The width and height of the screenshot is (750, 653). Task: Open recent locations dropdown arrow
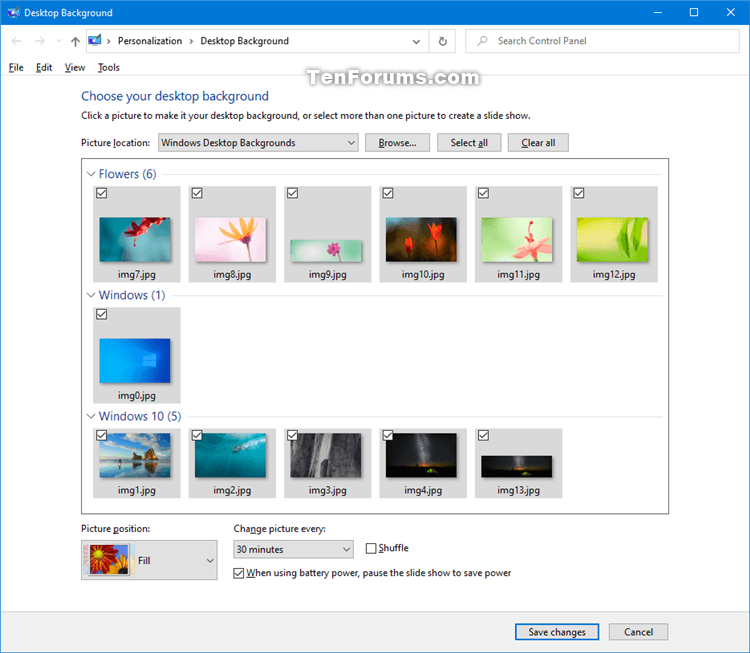pyautogui.click(x=59, y=41)
